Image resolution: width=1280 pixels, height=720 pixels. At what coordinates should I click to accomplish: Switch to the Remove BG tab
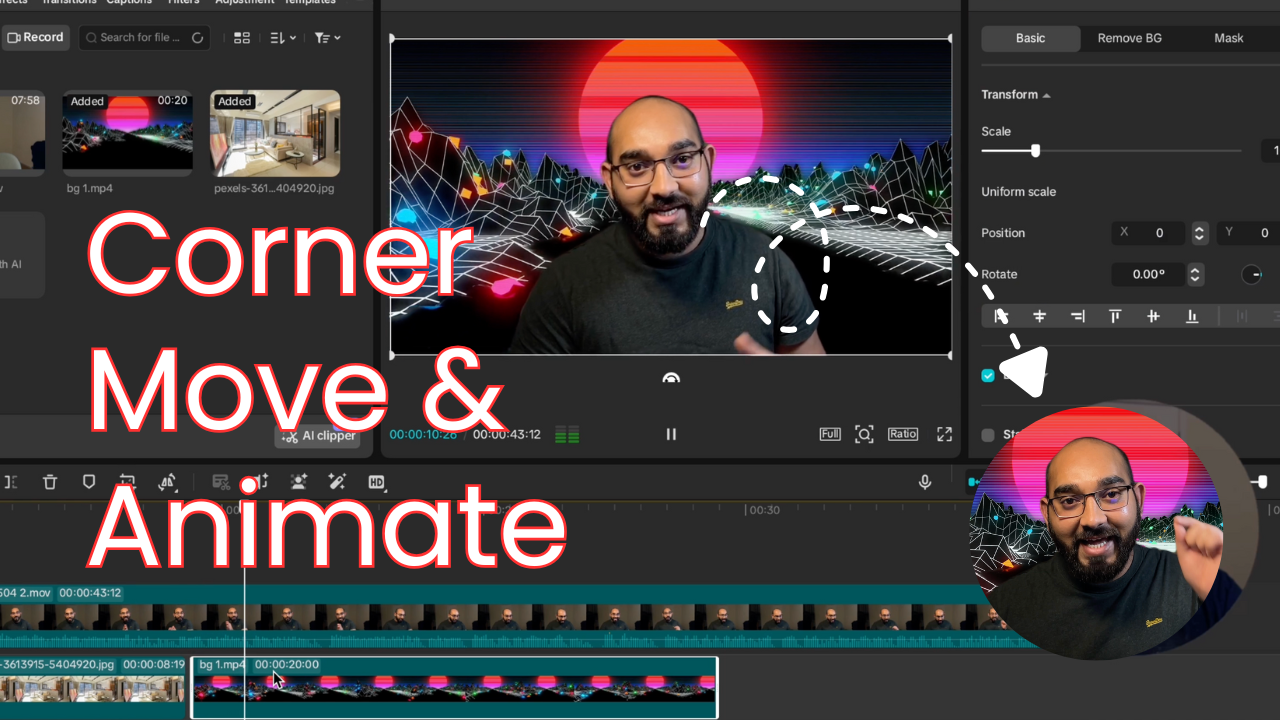[x=1129, y=38]
